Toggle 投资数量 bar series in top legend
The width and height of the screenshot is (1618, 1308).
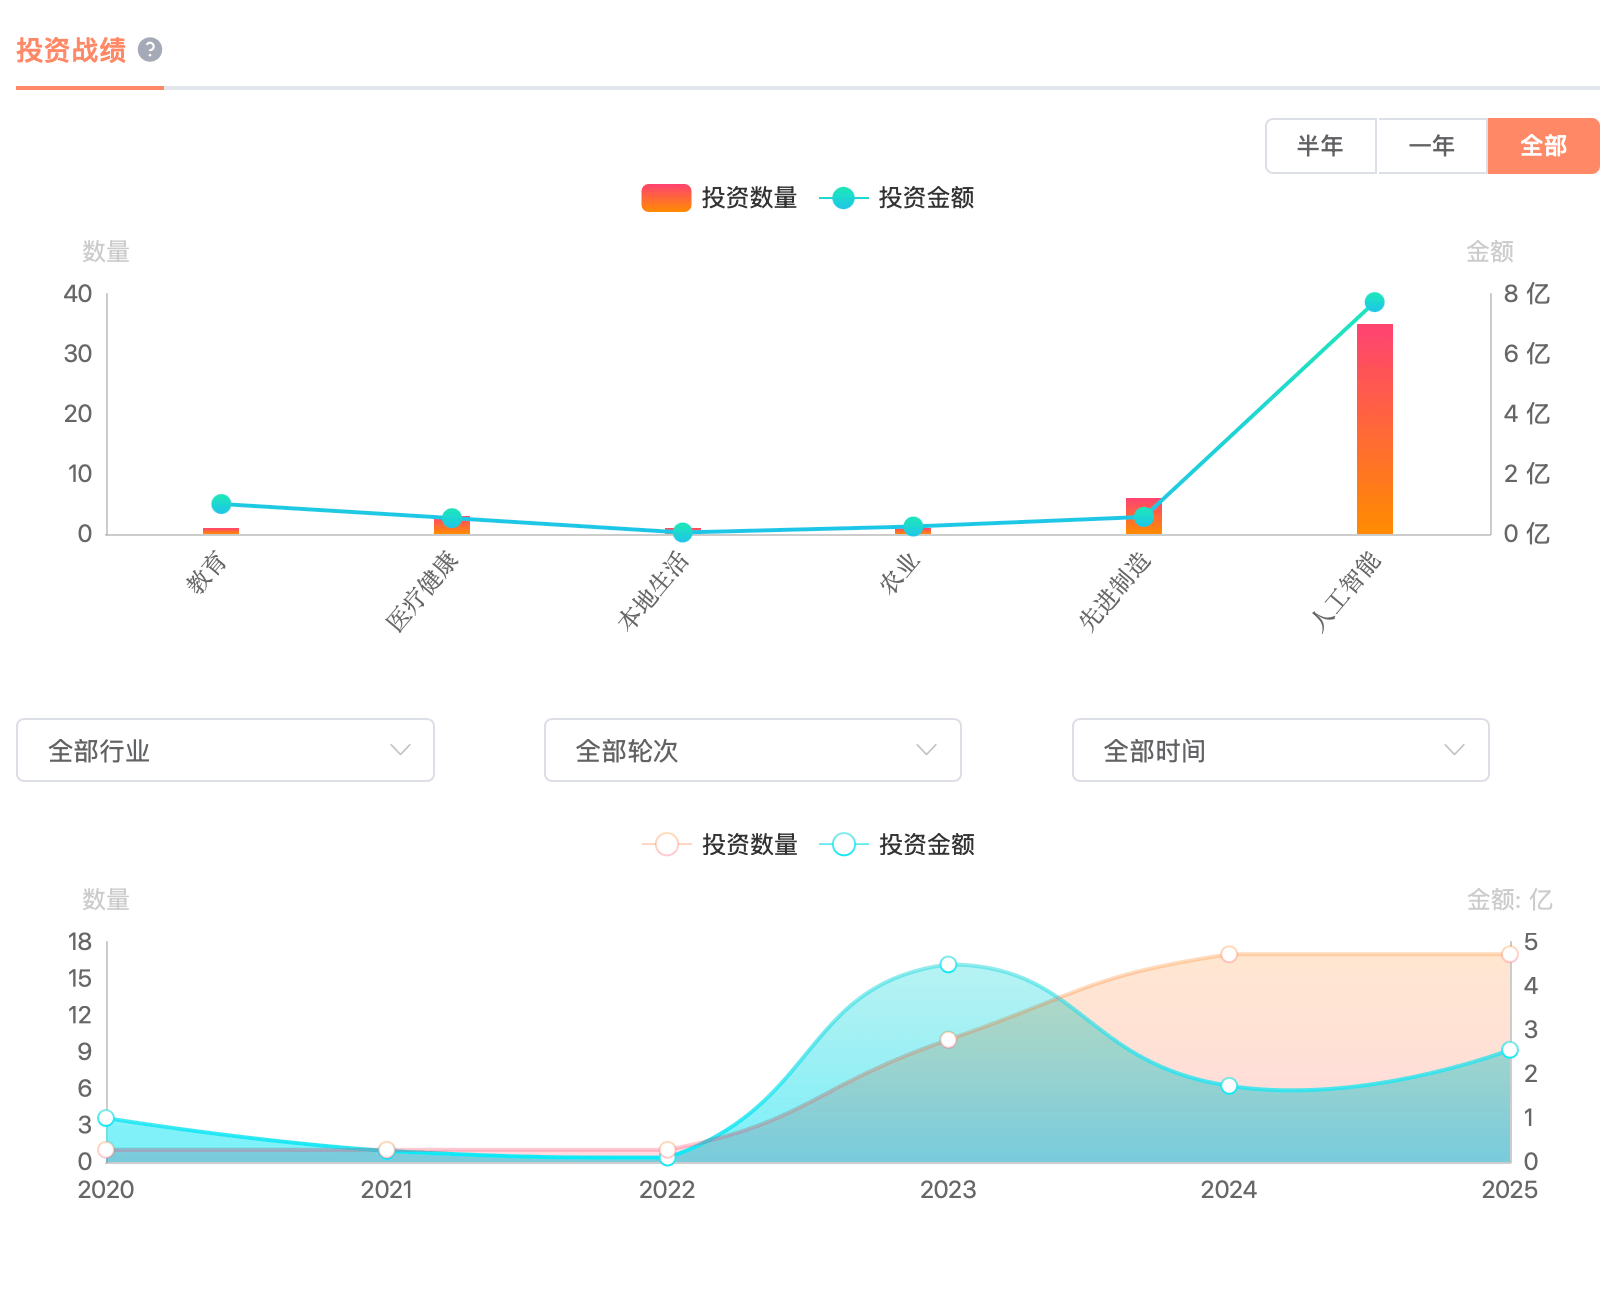tap(719, 198)
